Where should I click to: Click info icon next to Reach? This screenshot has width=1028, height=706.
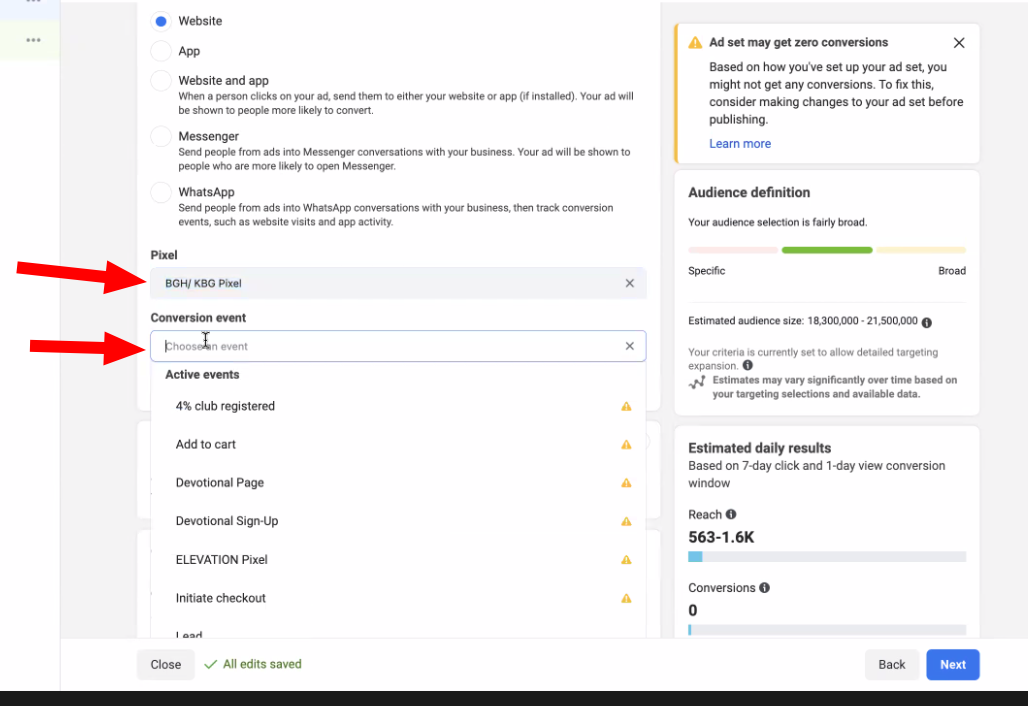pyautogui.click(x=731, y=514)
